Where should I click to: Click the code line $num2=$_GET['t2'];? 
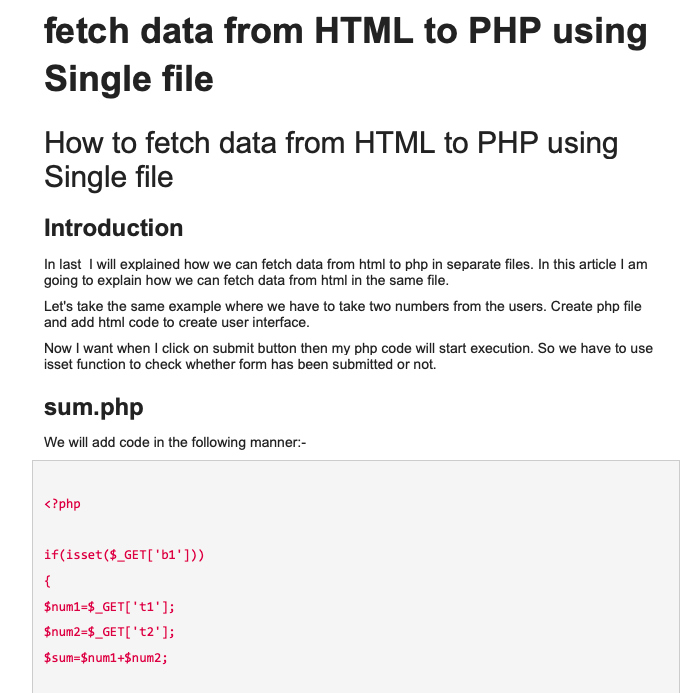coord(109,632)
